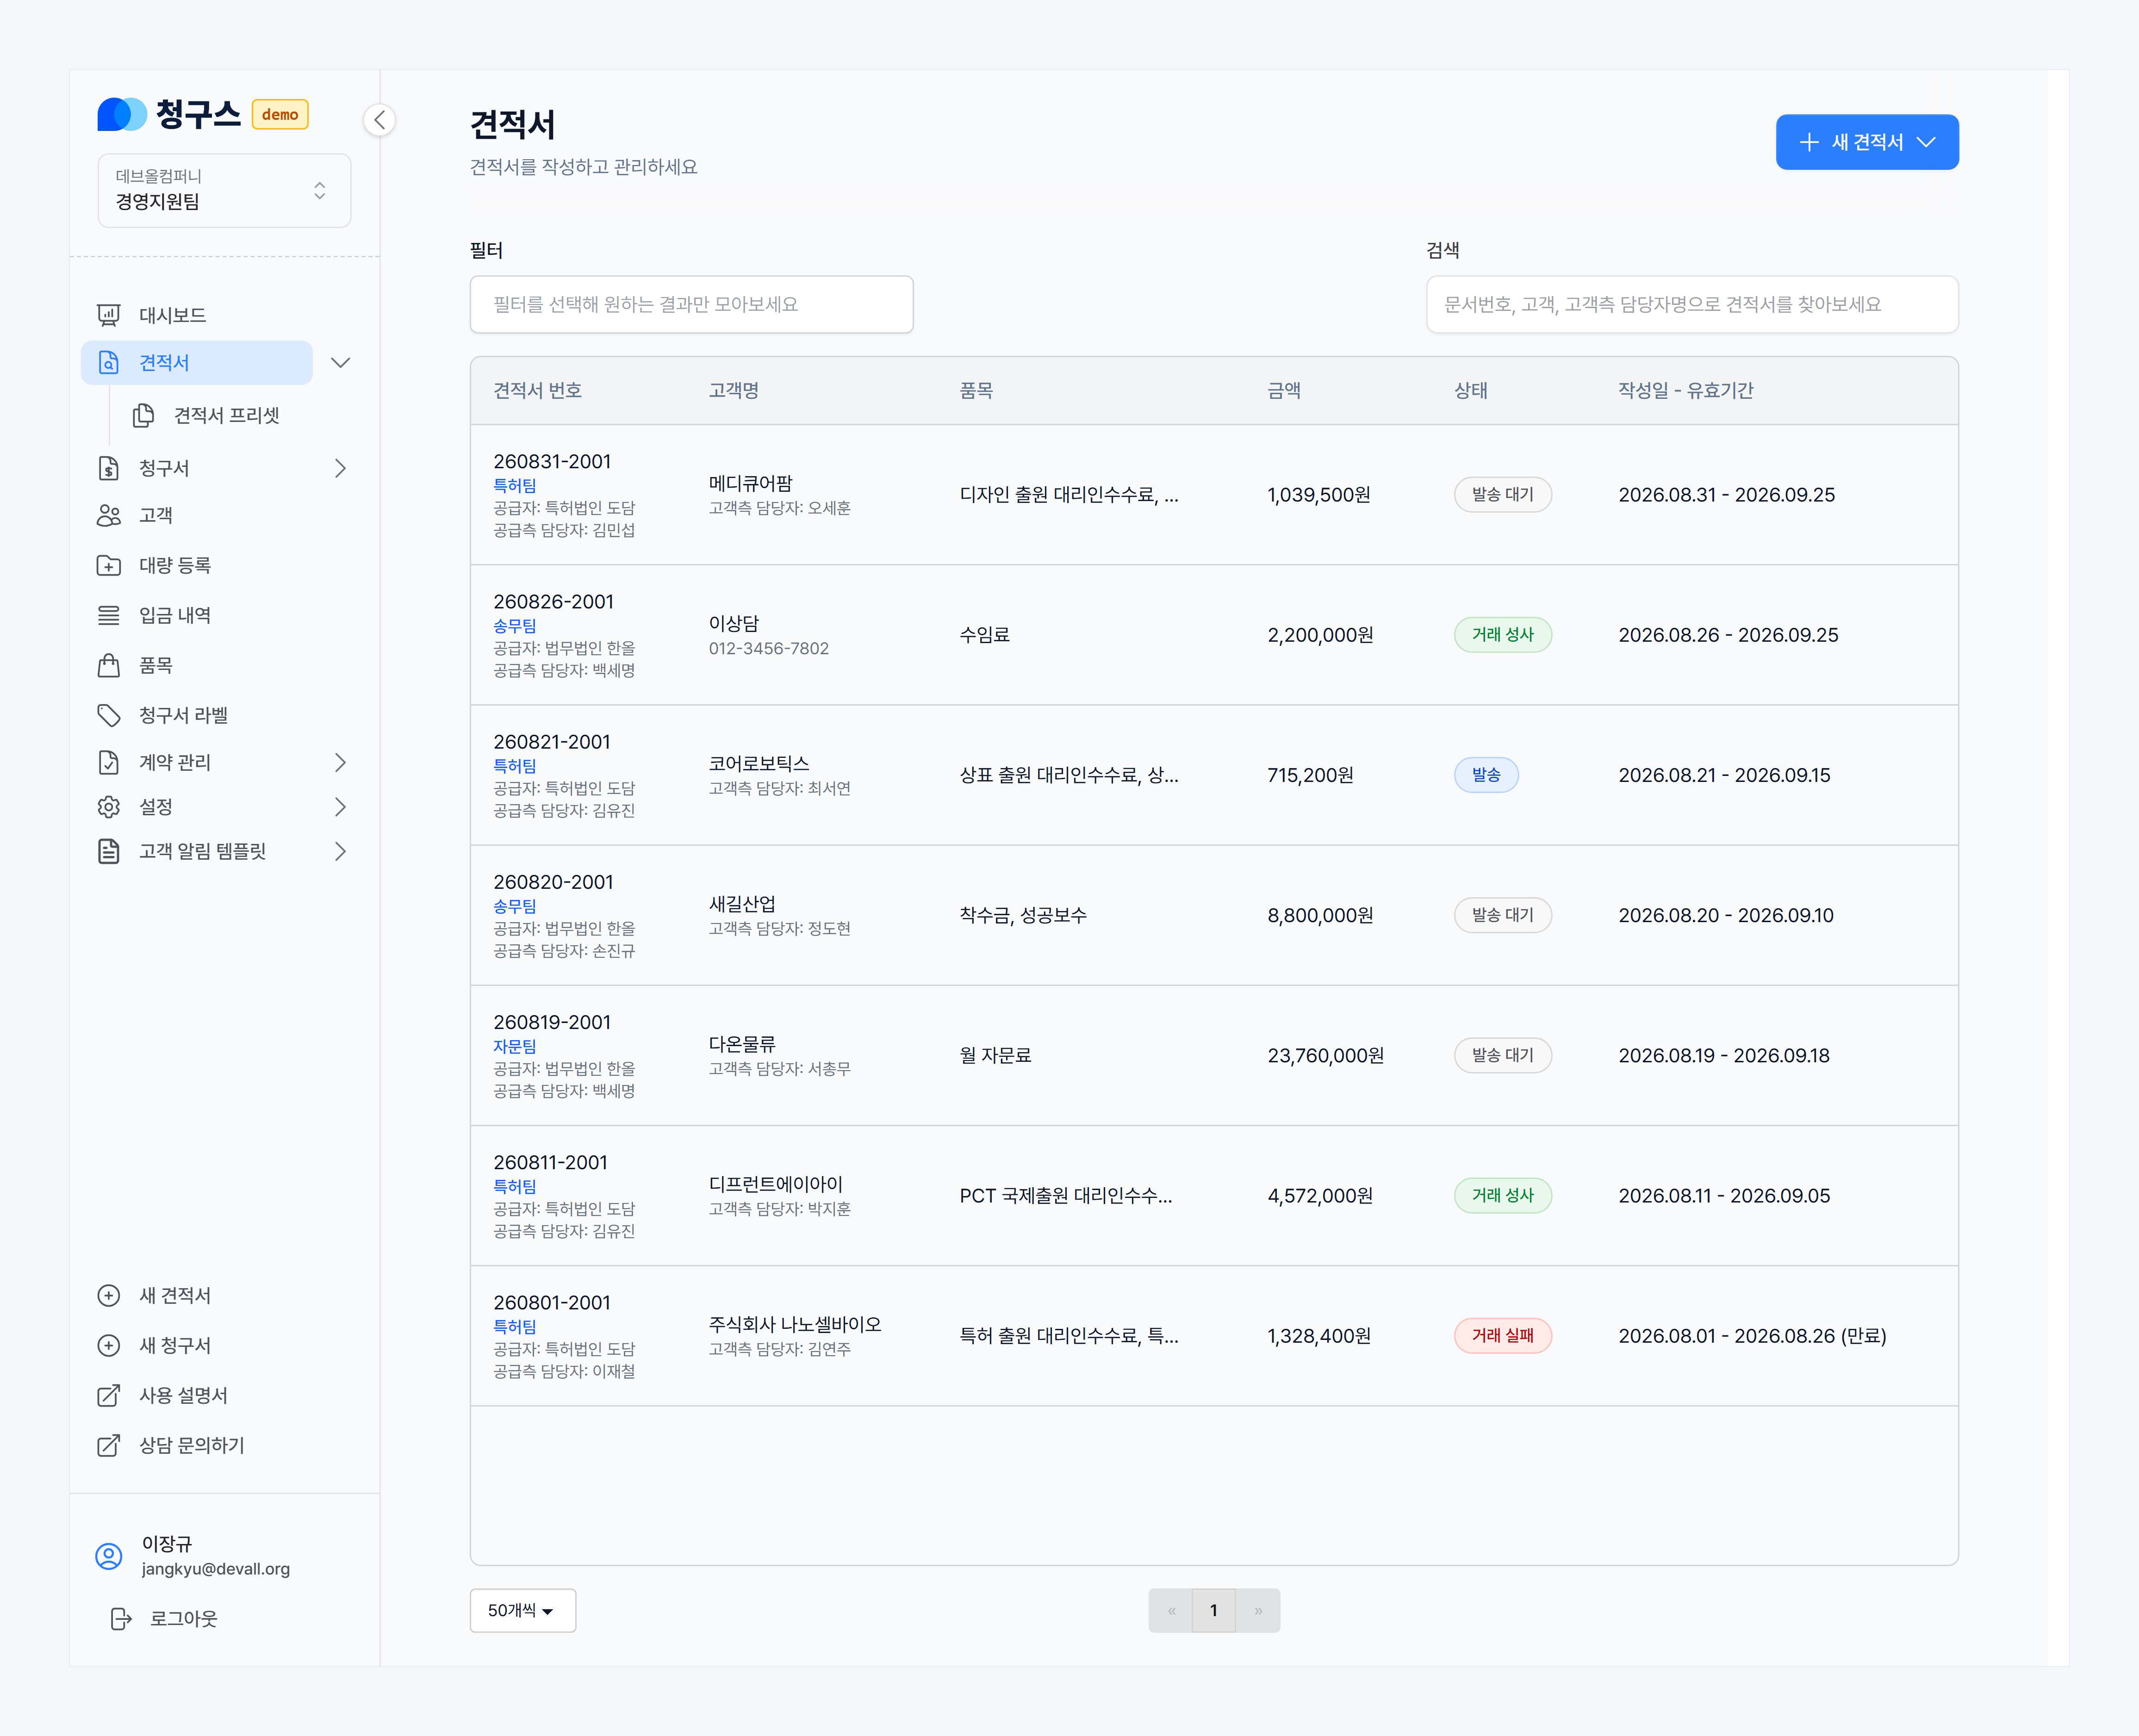The height and width of the screenshot is (1736, 2139).
Task: Click the 품목 shopping bag icon
Action: (x=109, y=665)
